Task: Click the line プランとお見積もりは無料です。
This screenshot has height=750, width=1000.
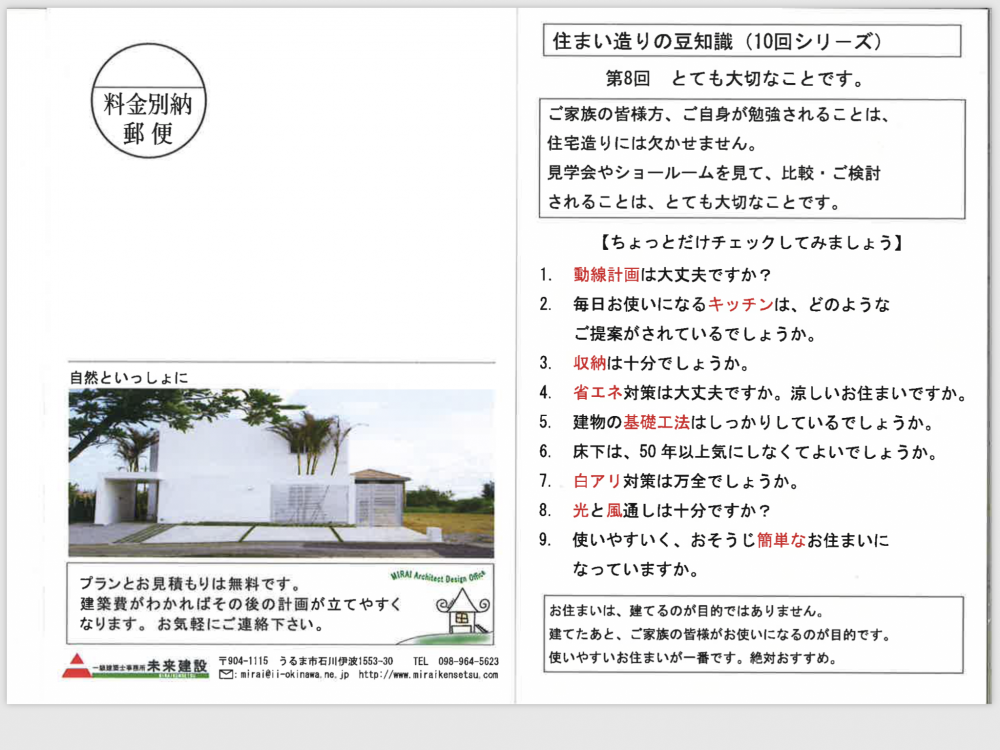Action: tap(191, 584)
